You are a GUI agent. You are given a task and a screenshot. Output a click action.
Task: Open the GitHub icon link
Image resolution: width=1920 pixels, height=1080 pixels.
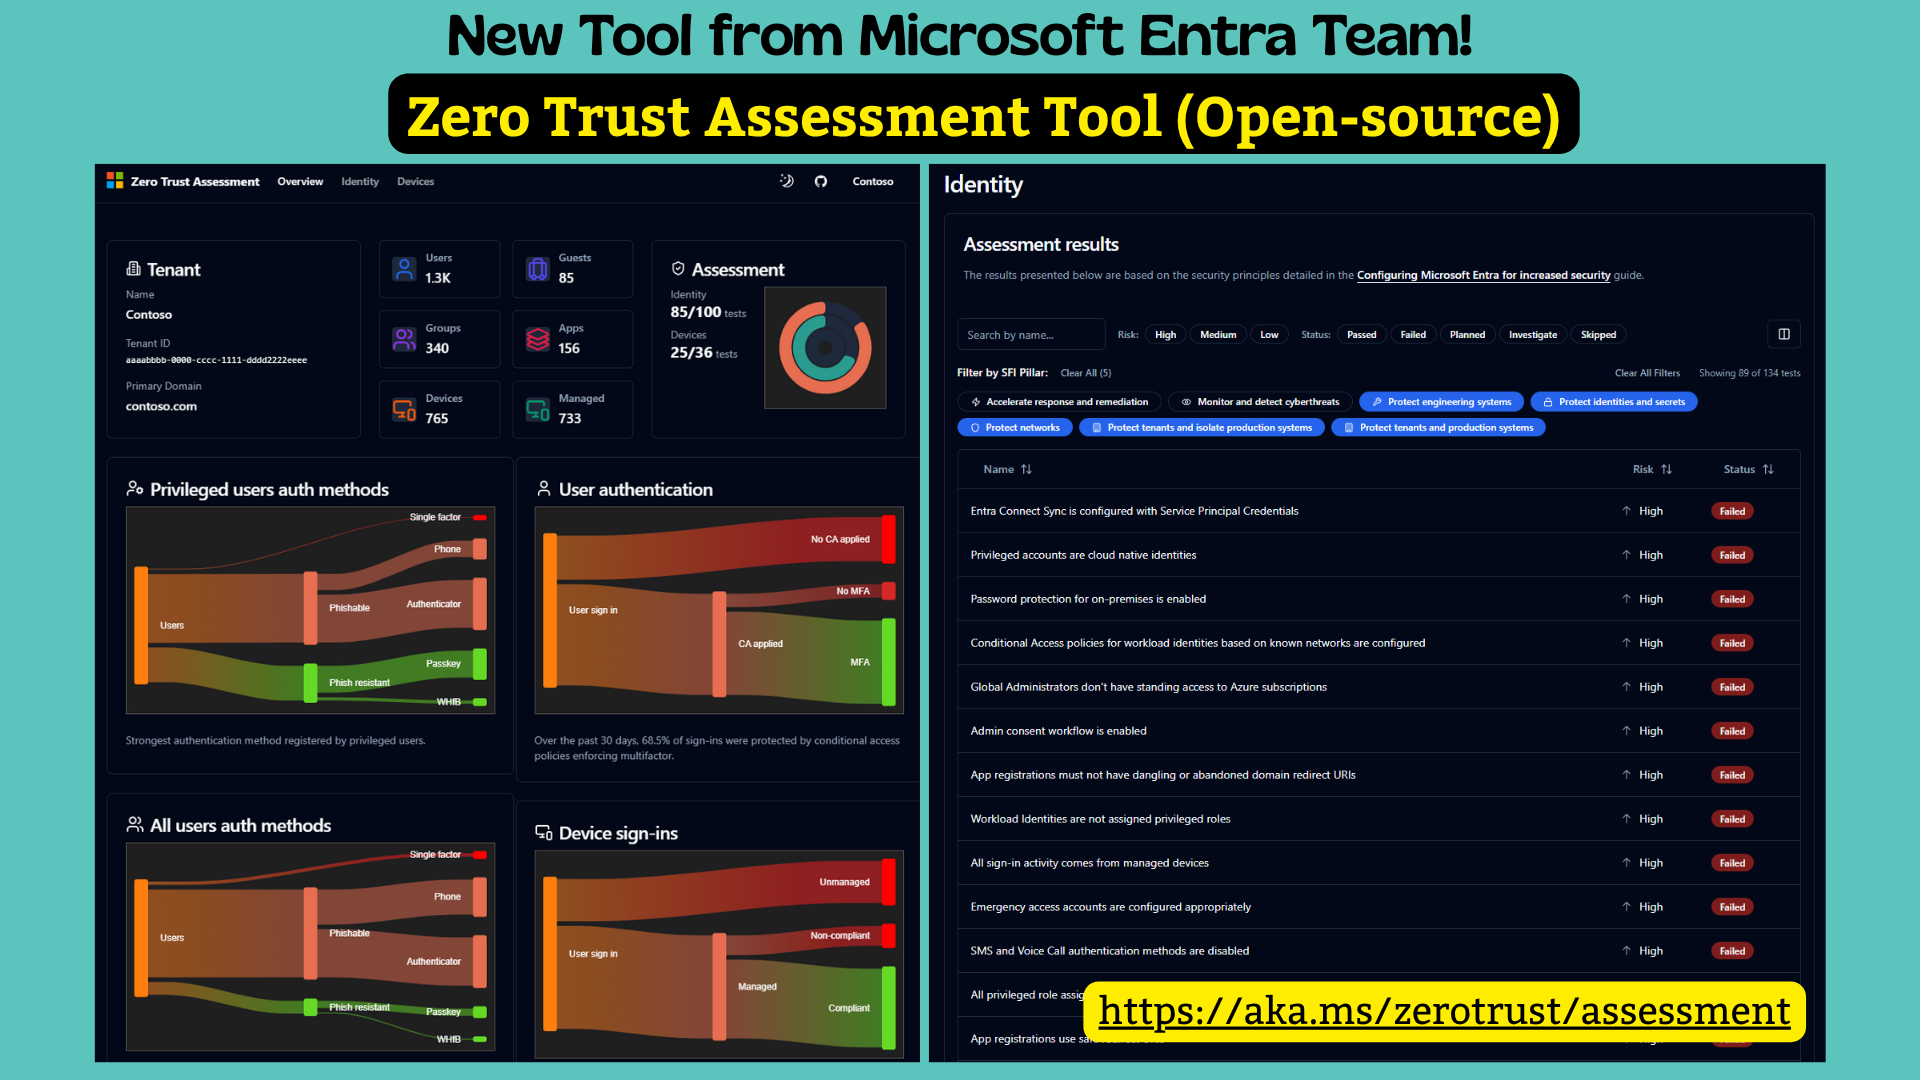pyautogui.click(x=821, y=181)
